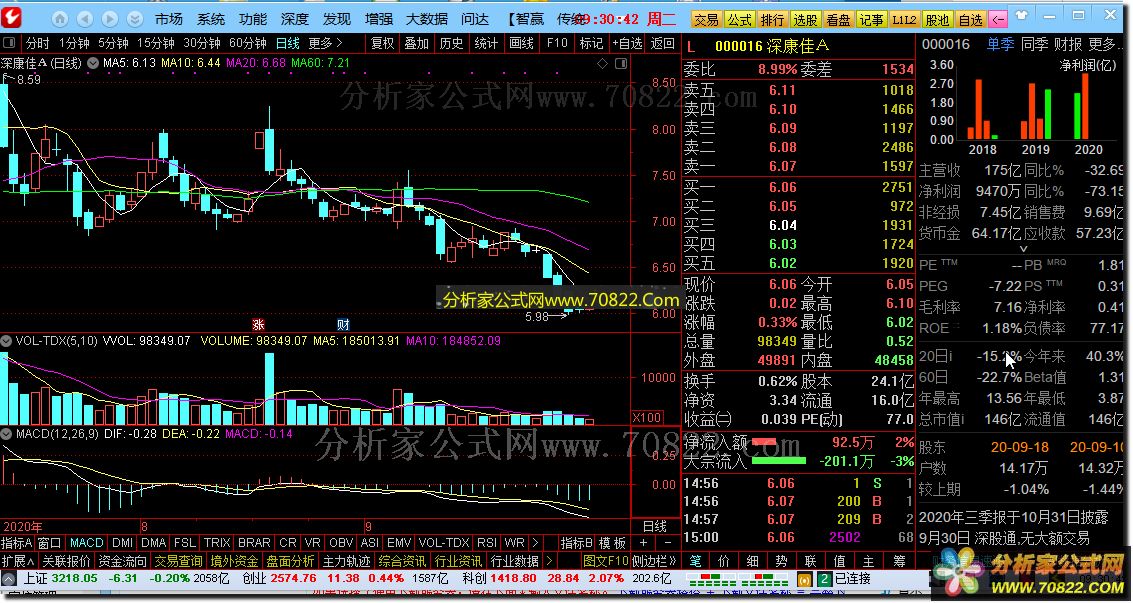Switch to the 1分钟 period
The image size is (1133, 603).
pyautogui.click(x=74, y=43)
